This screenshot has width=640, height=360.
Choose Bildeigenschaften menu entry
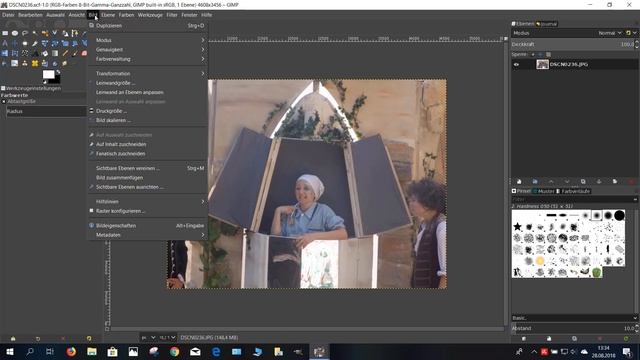pos(148,225)
